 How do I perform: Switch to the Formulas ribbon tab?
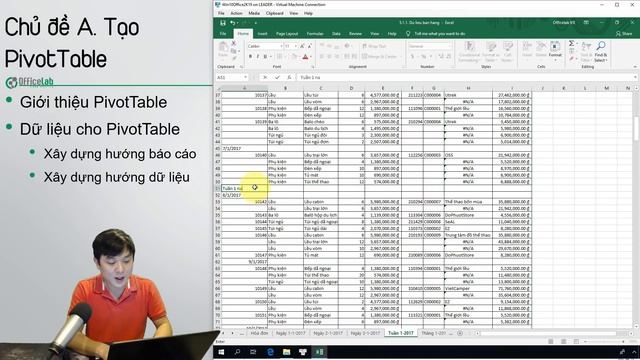[315, 34]
